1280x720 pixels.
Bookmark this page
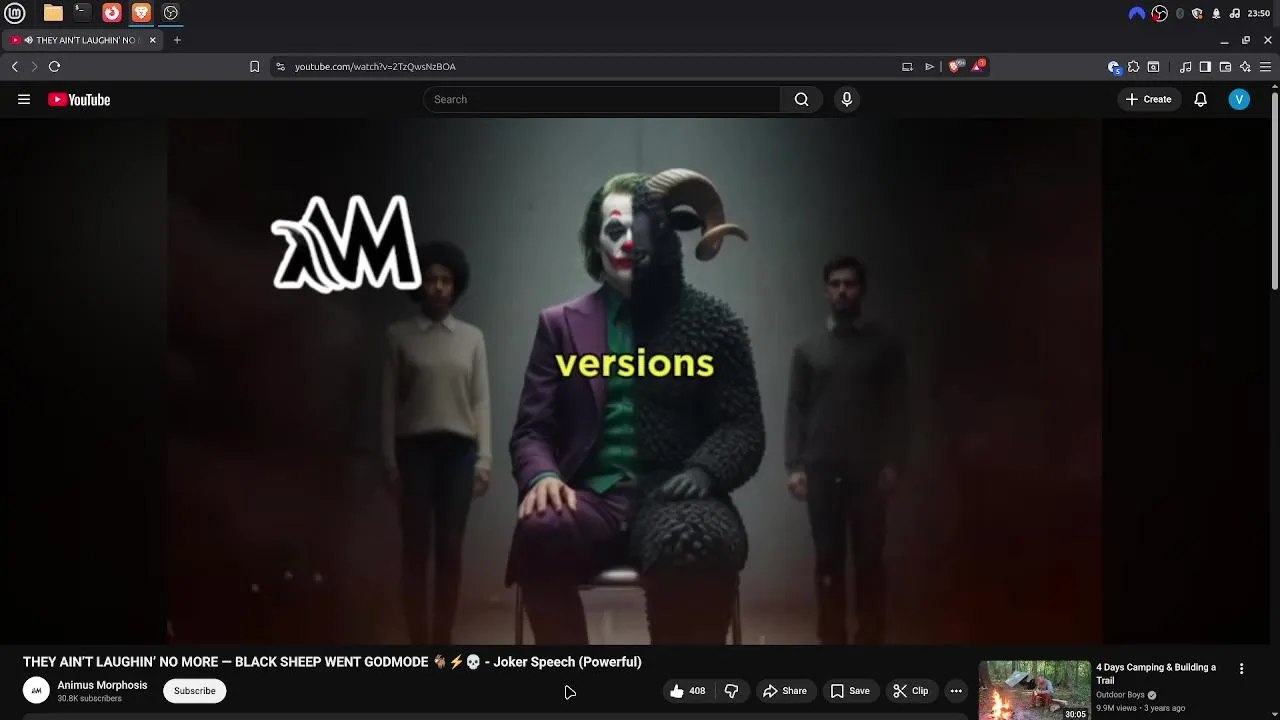(x=254, y=67)
